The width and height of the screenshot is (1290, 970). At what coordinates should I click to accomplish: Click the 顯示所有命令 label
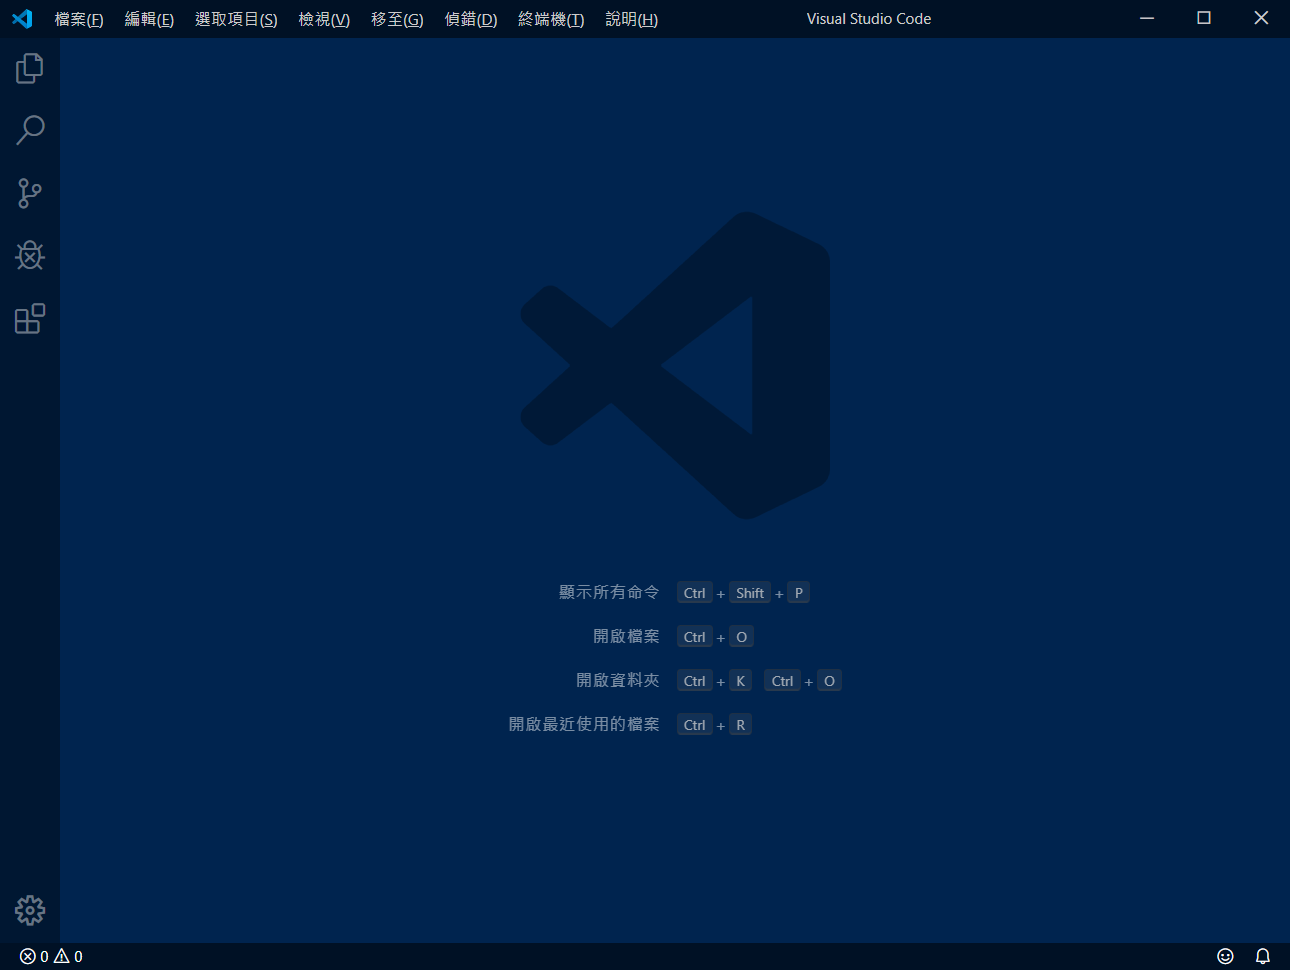click(609, 592)
